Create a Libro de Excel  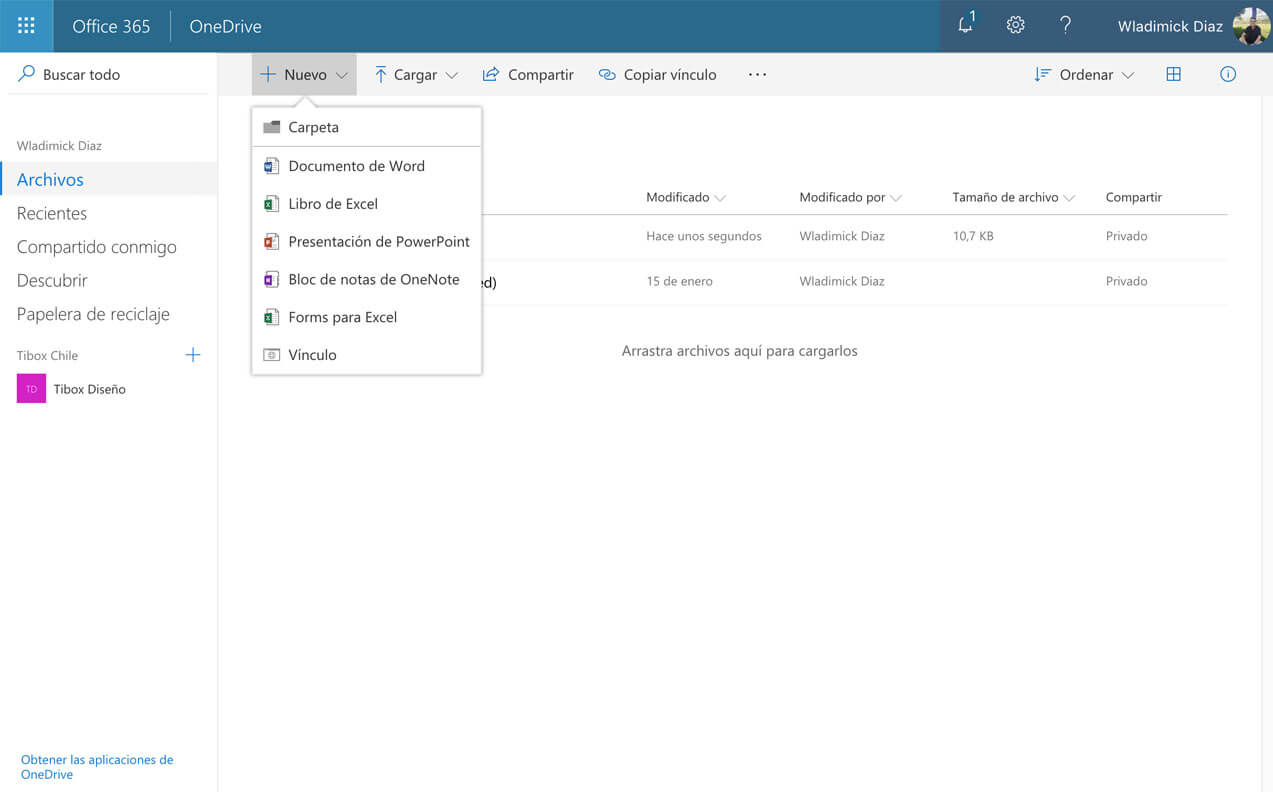tap(367, 204)
